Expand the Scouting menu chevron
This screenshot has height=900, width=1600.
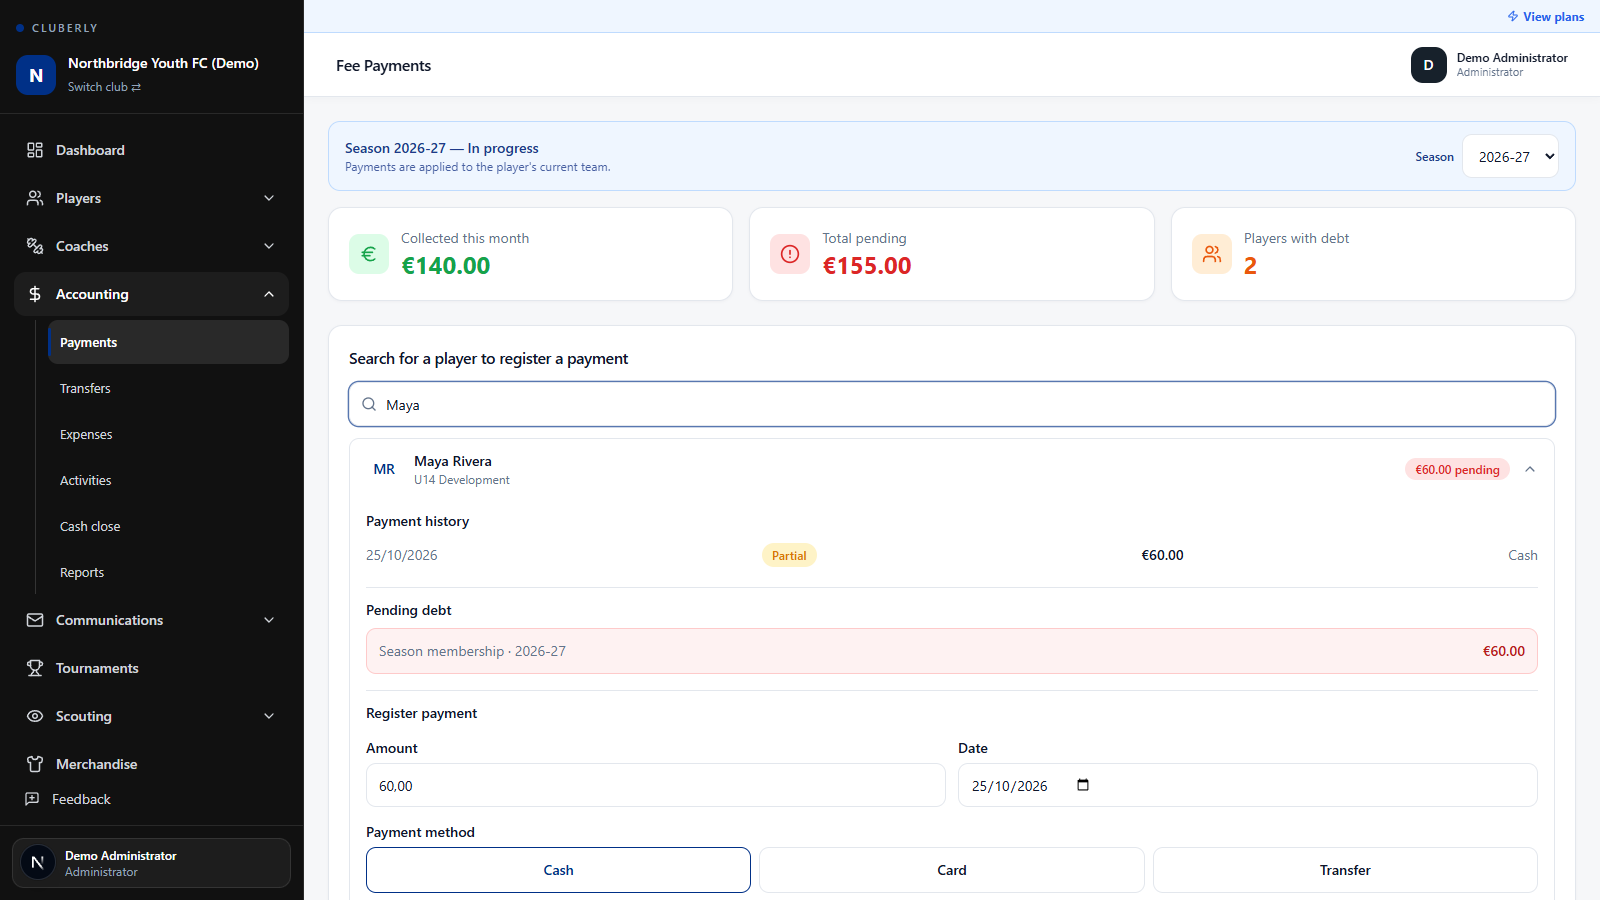[x=269, y=716]
